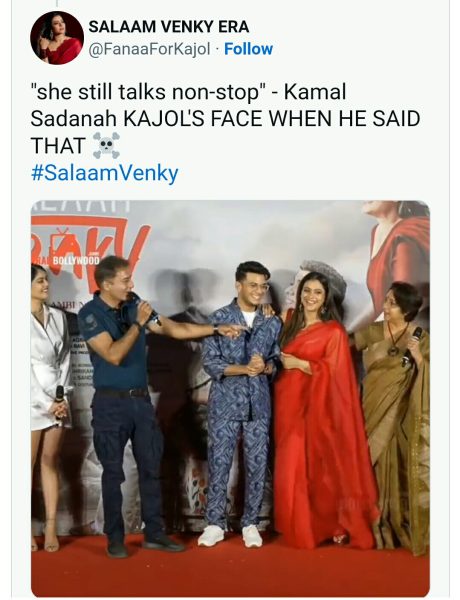Open the SALAAM VENKY ERA profile avatar
This screenshot has height=600, width=460.
pos(57,38)
